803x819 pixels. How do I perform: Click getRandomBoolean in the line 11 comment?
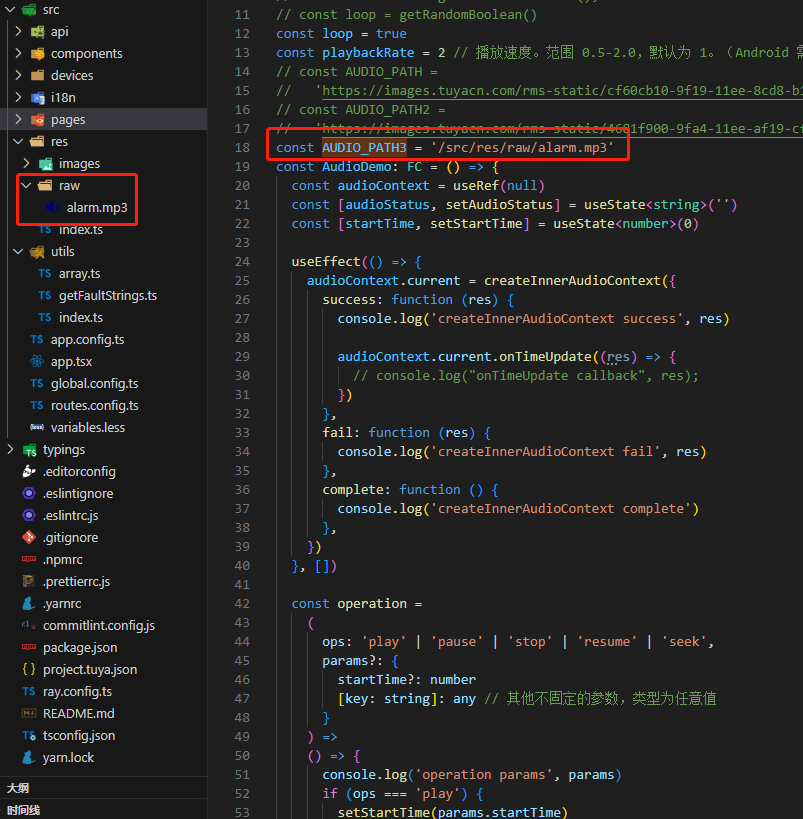click(x=460, y=15)
